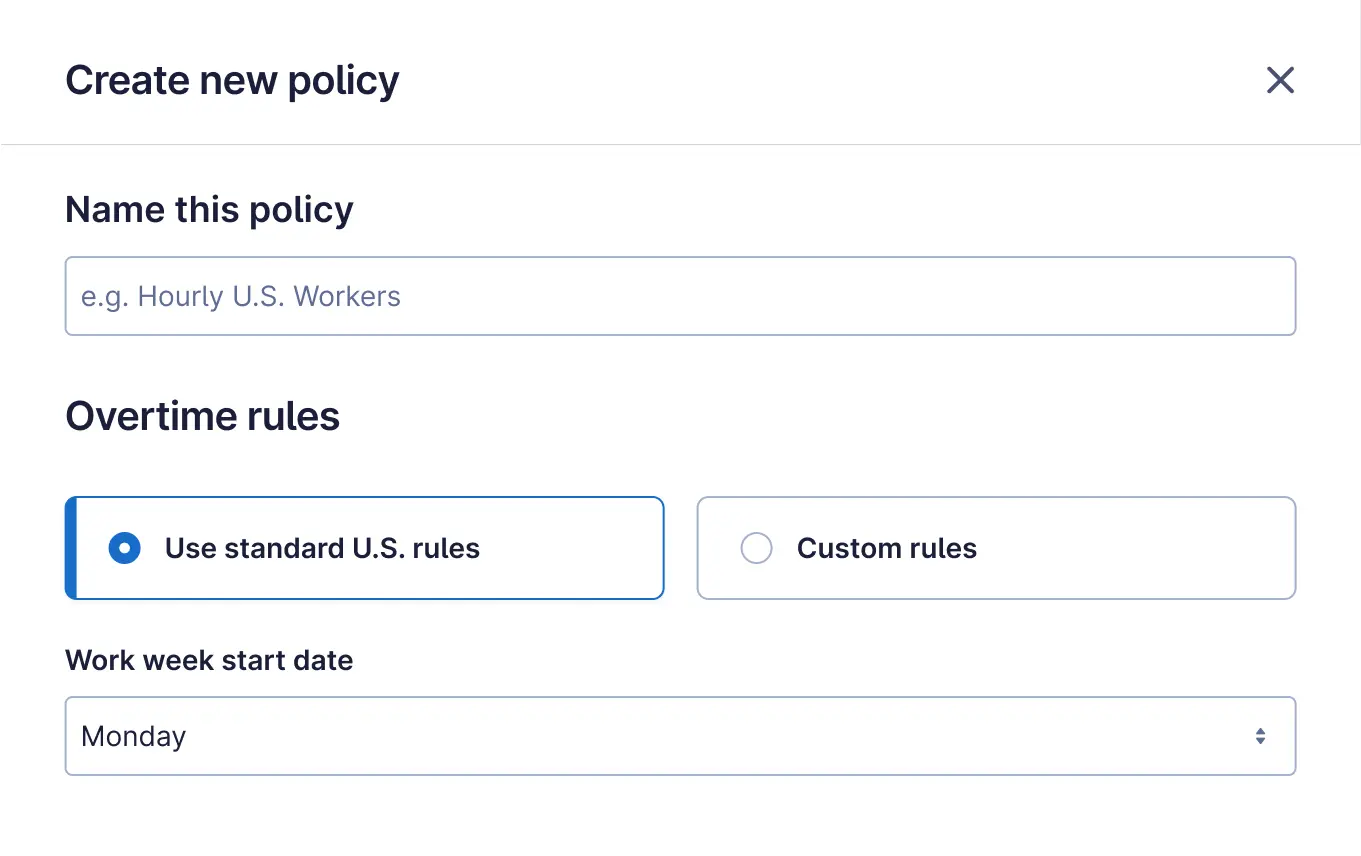
Task: Click the 'Use standard U.S. rules' label
Action: 322,548
